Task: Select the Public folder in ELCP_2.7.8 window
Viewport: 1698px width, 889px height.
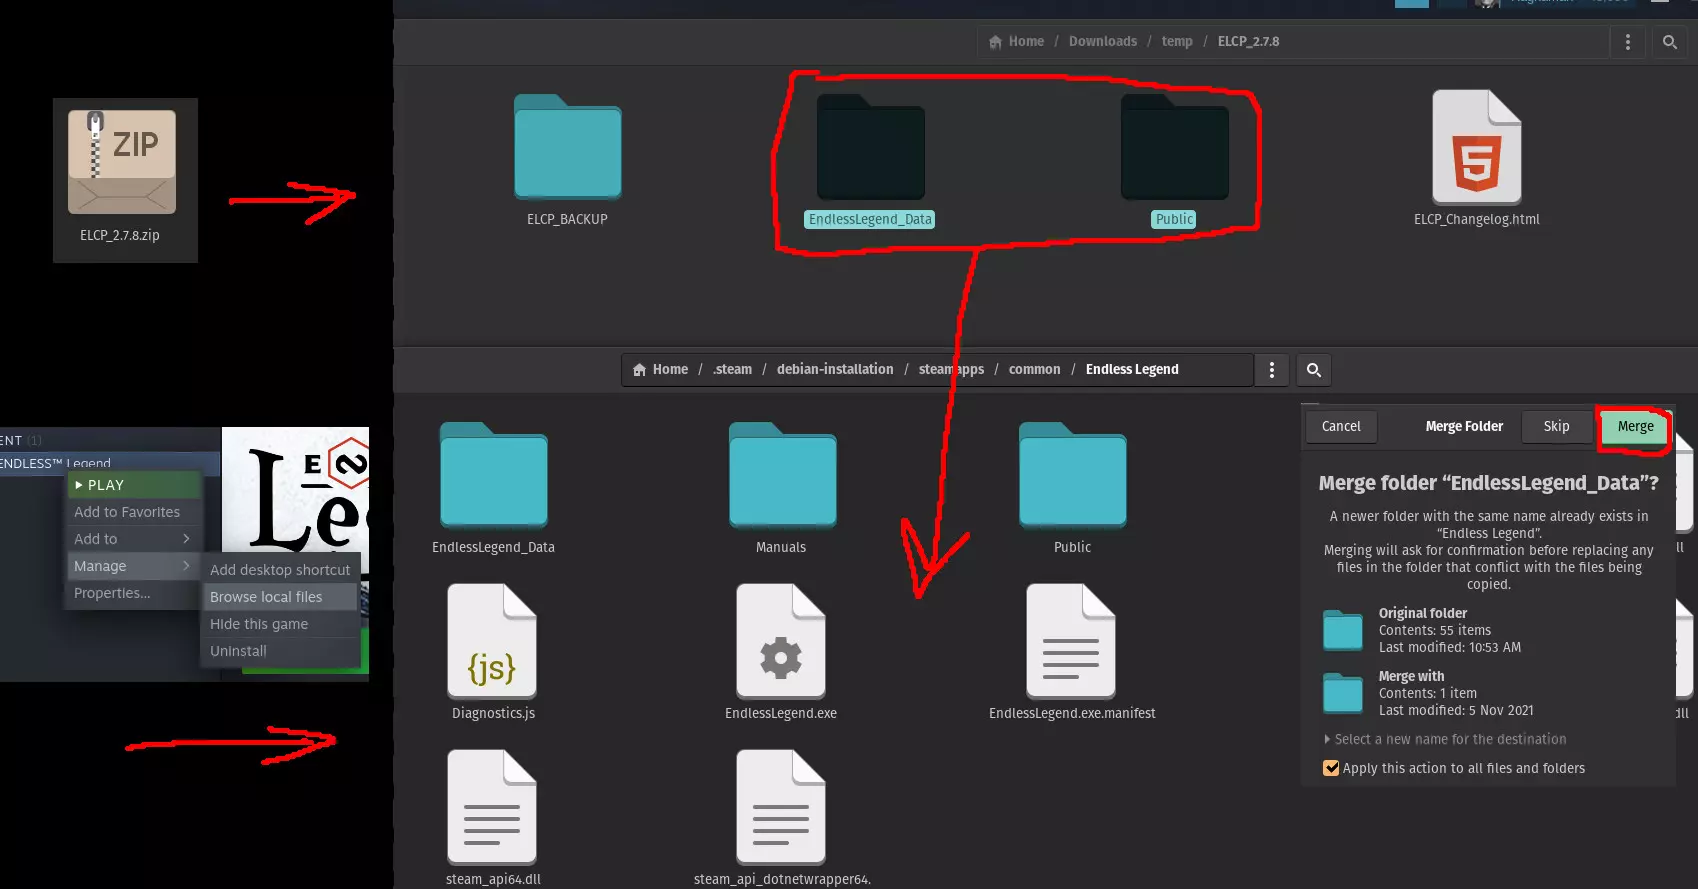Action: (x=1175, y=146)
